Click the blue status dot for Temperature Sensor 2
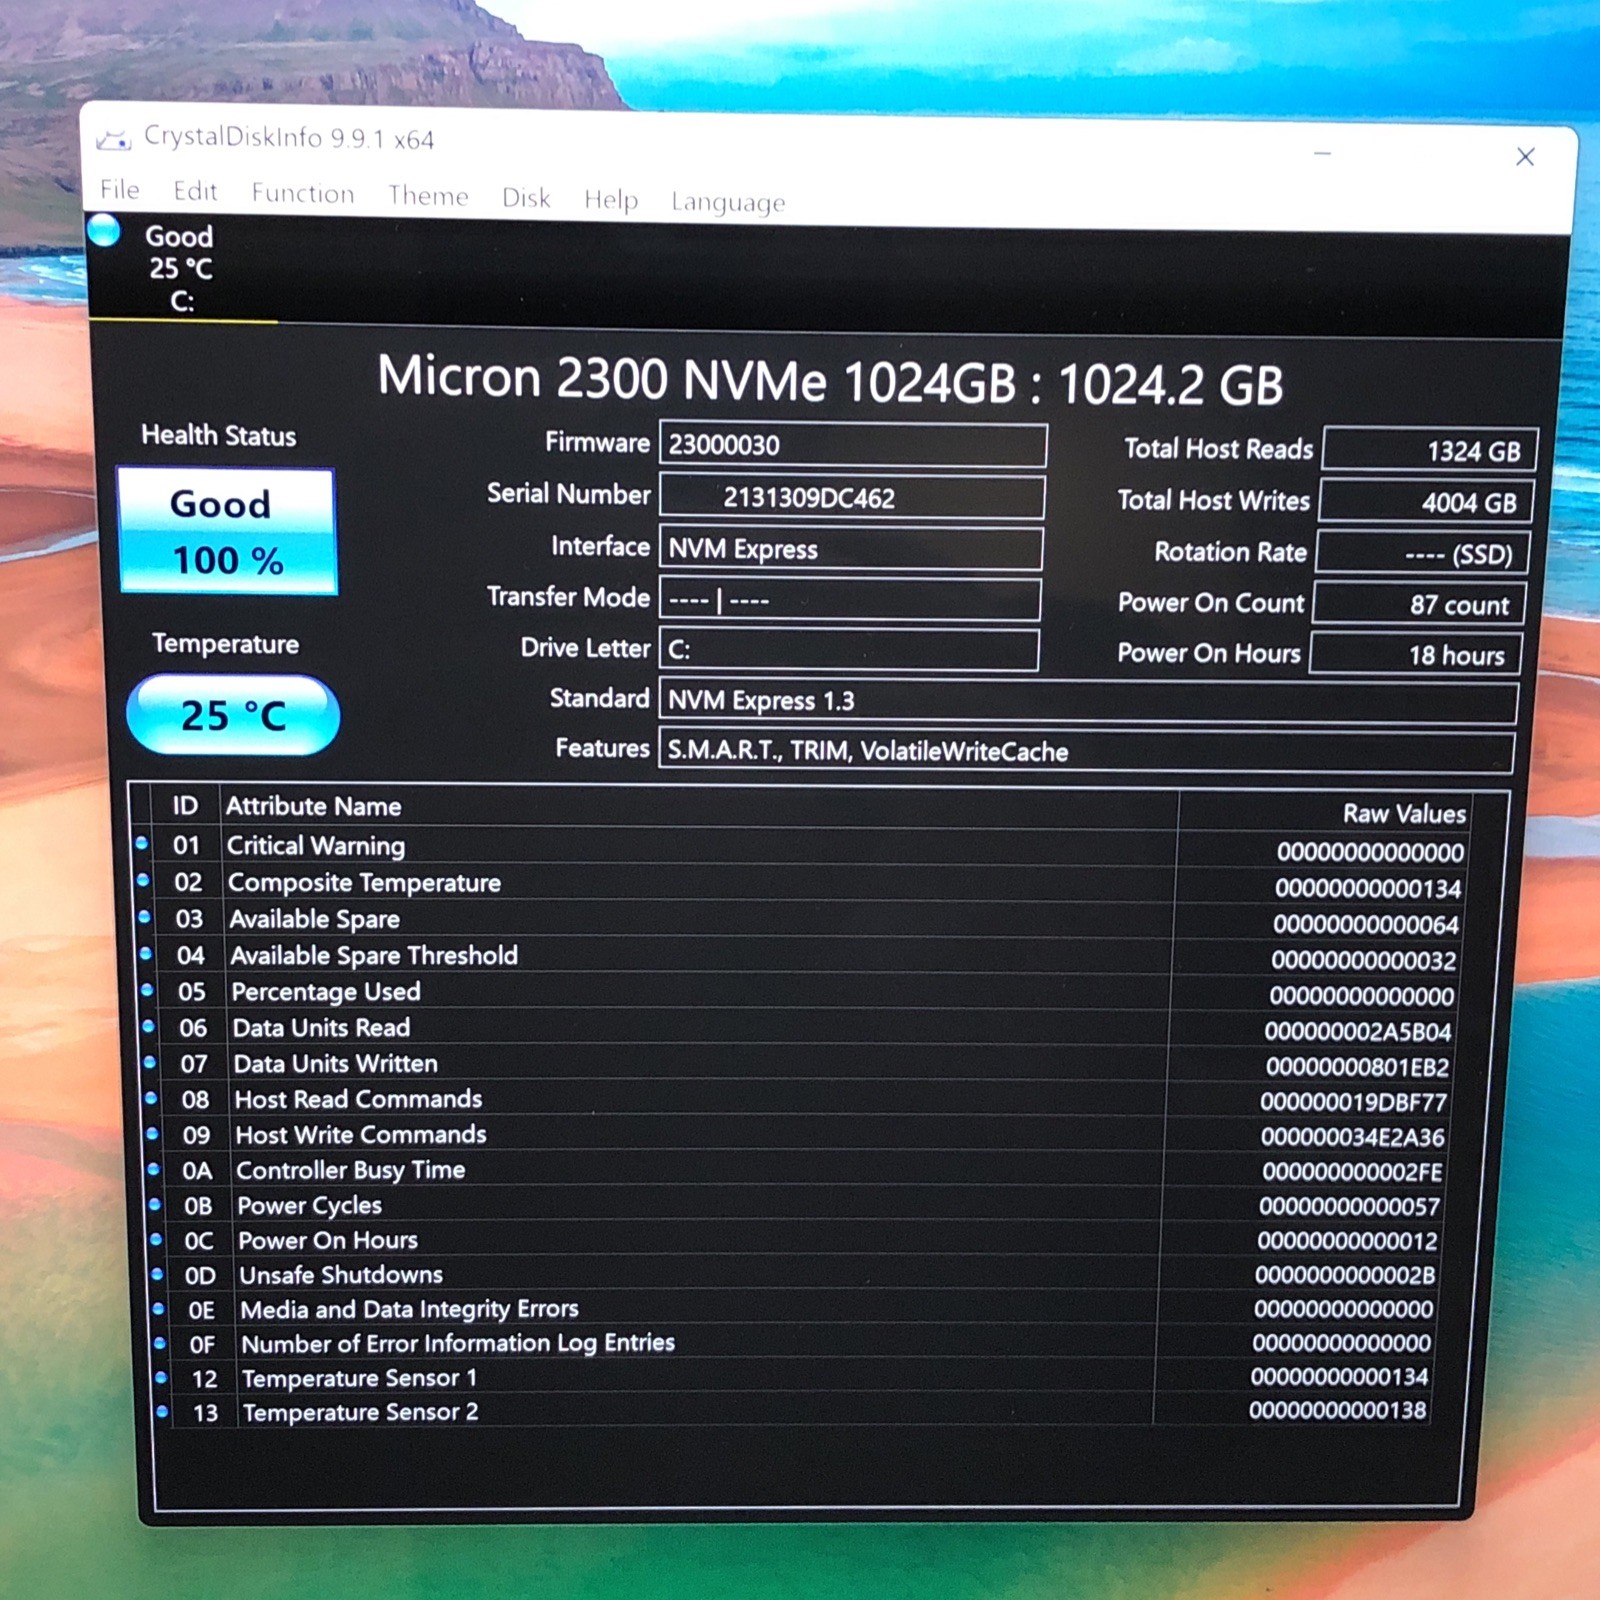 coord(163,1411)
